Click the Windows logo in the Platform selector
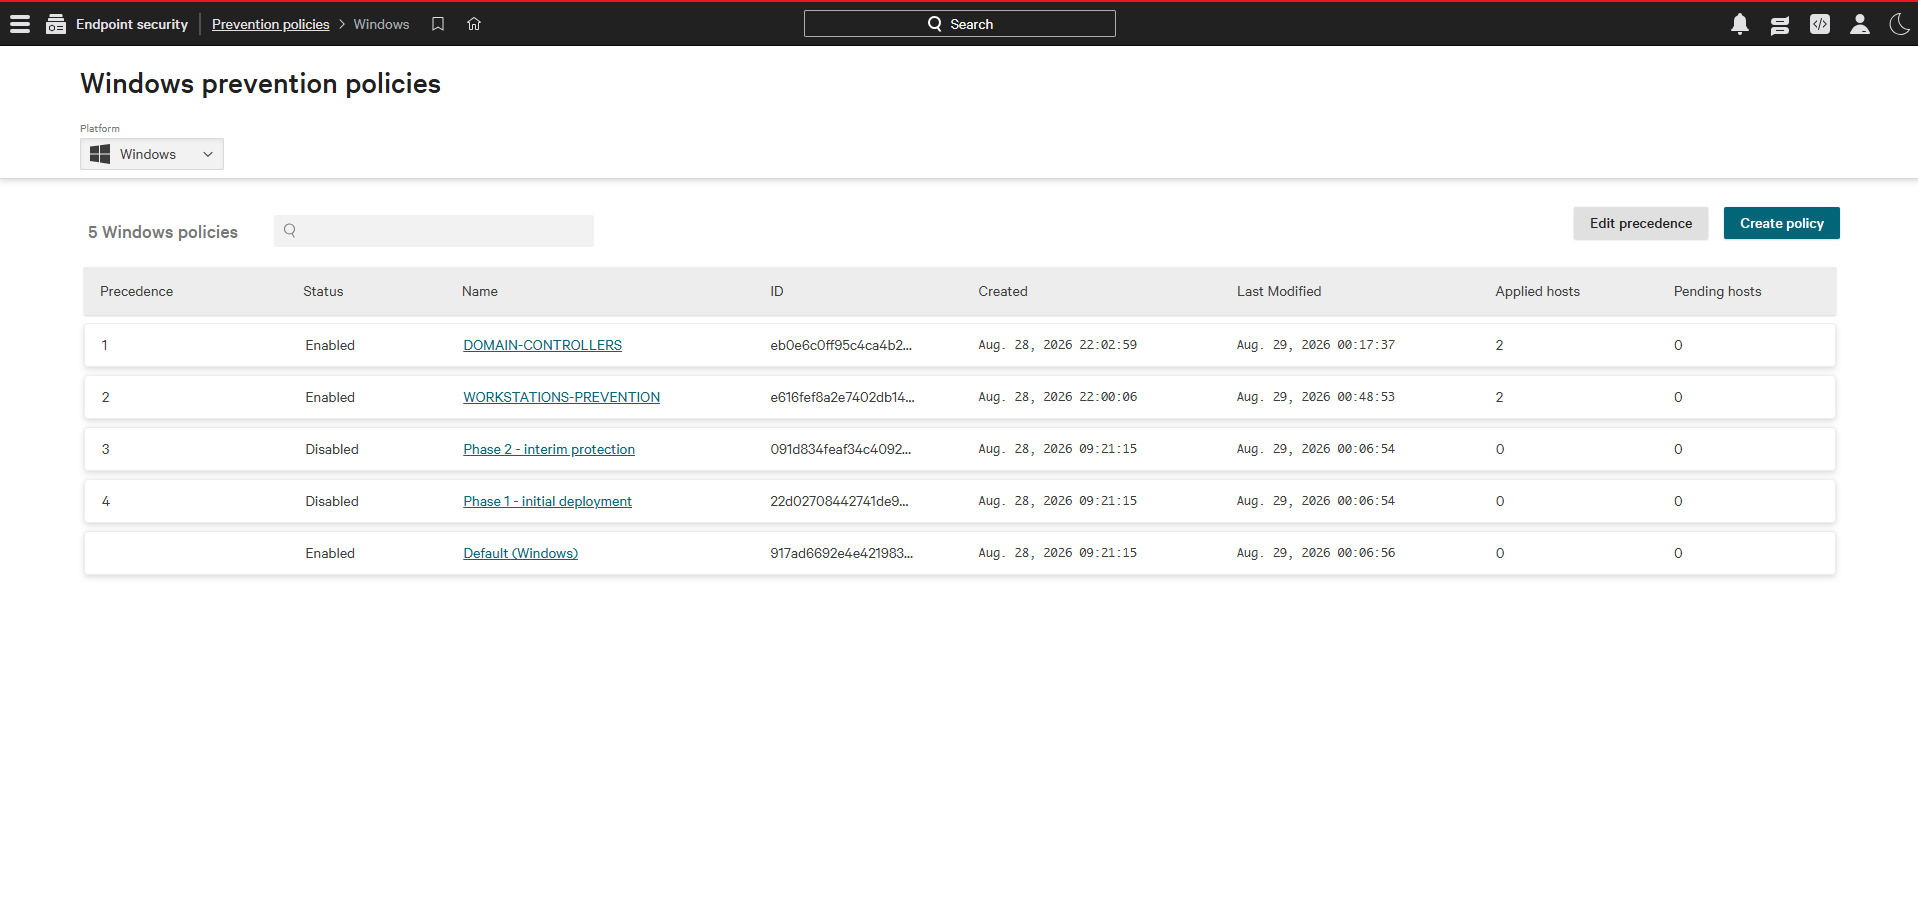1918x901 pixels. 100,154
